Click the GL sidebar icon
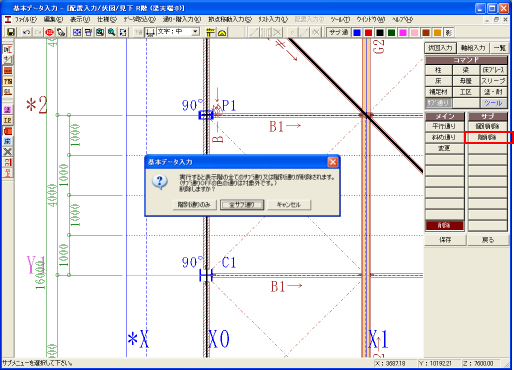The width and height of the screenshot is (514, 370). tap(8, 91)
